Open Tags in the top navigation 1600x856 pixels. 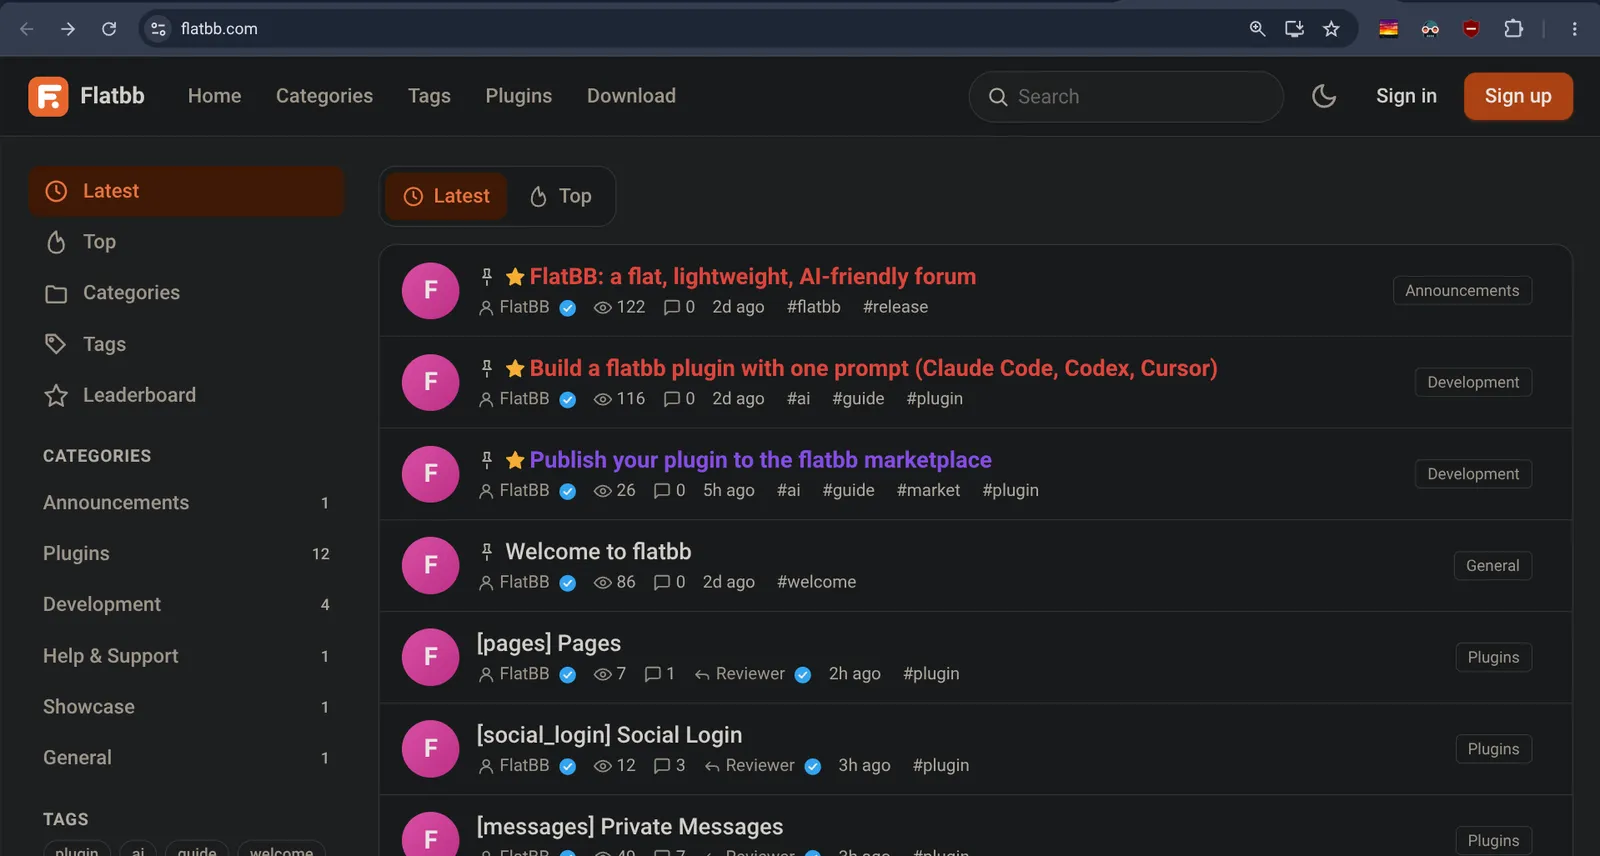429,96
